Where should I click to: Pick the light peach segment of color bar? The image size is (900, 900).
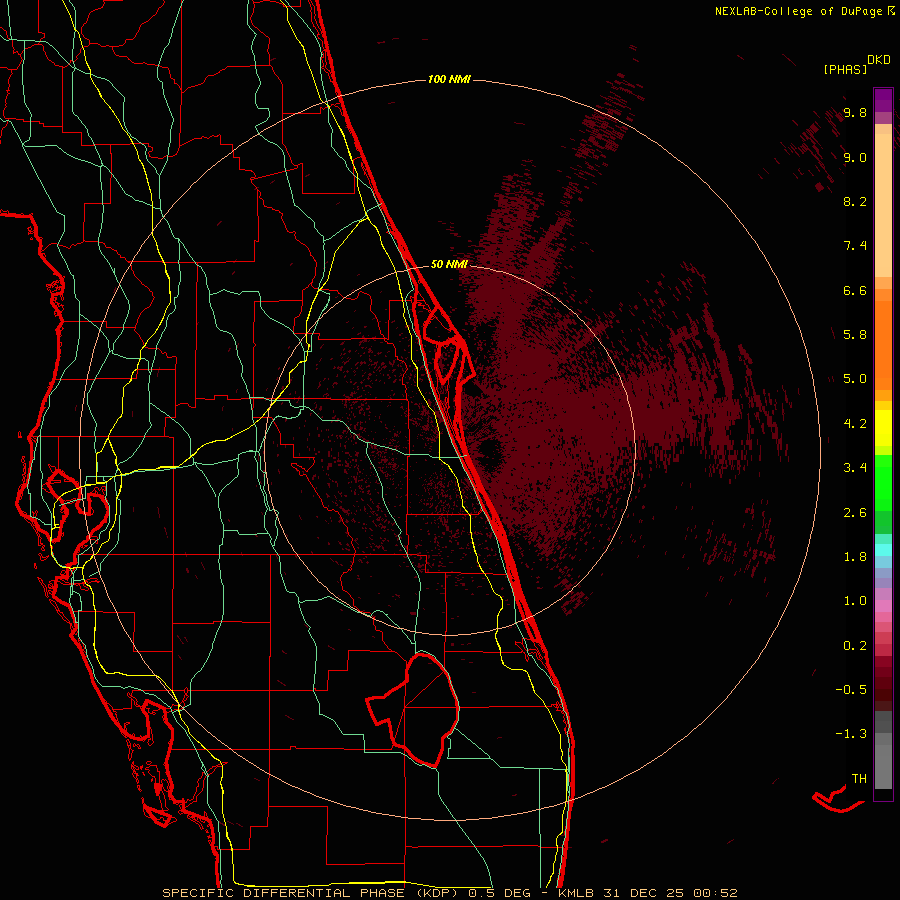tap(883, 207)
